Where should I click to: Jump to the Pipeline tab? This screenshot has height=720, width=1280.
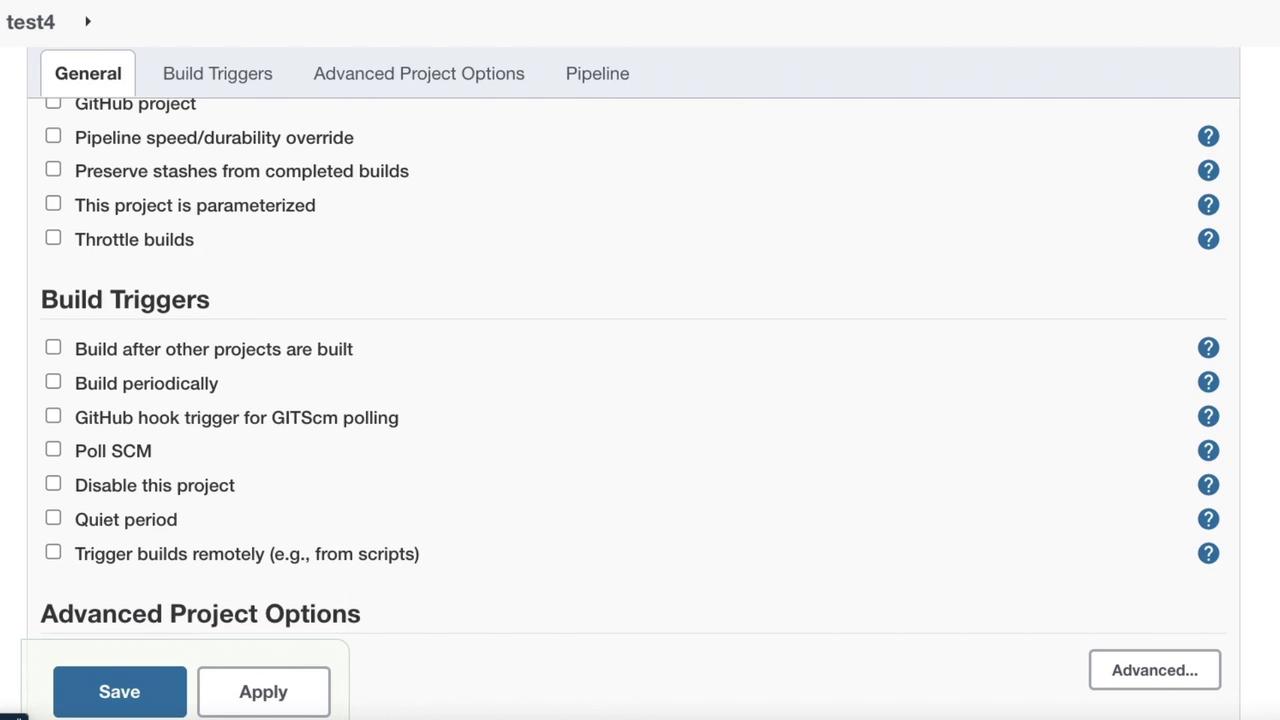[x=597, y=73]
